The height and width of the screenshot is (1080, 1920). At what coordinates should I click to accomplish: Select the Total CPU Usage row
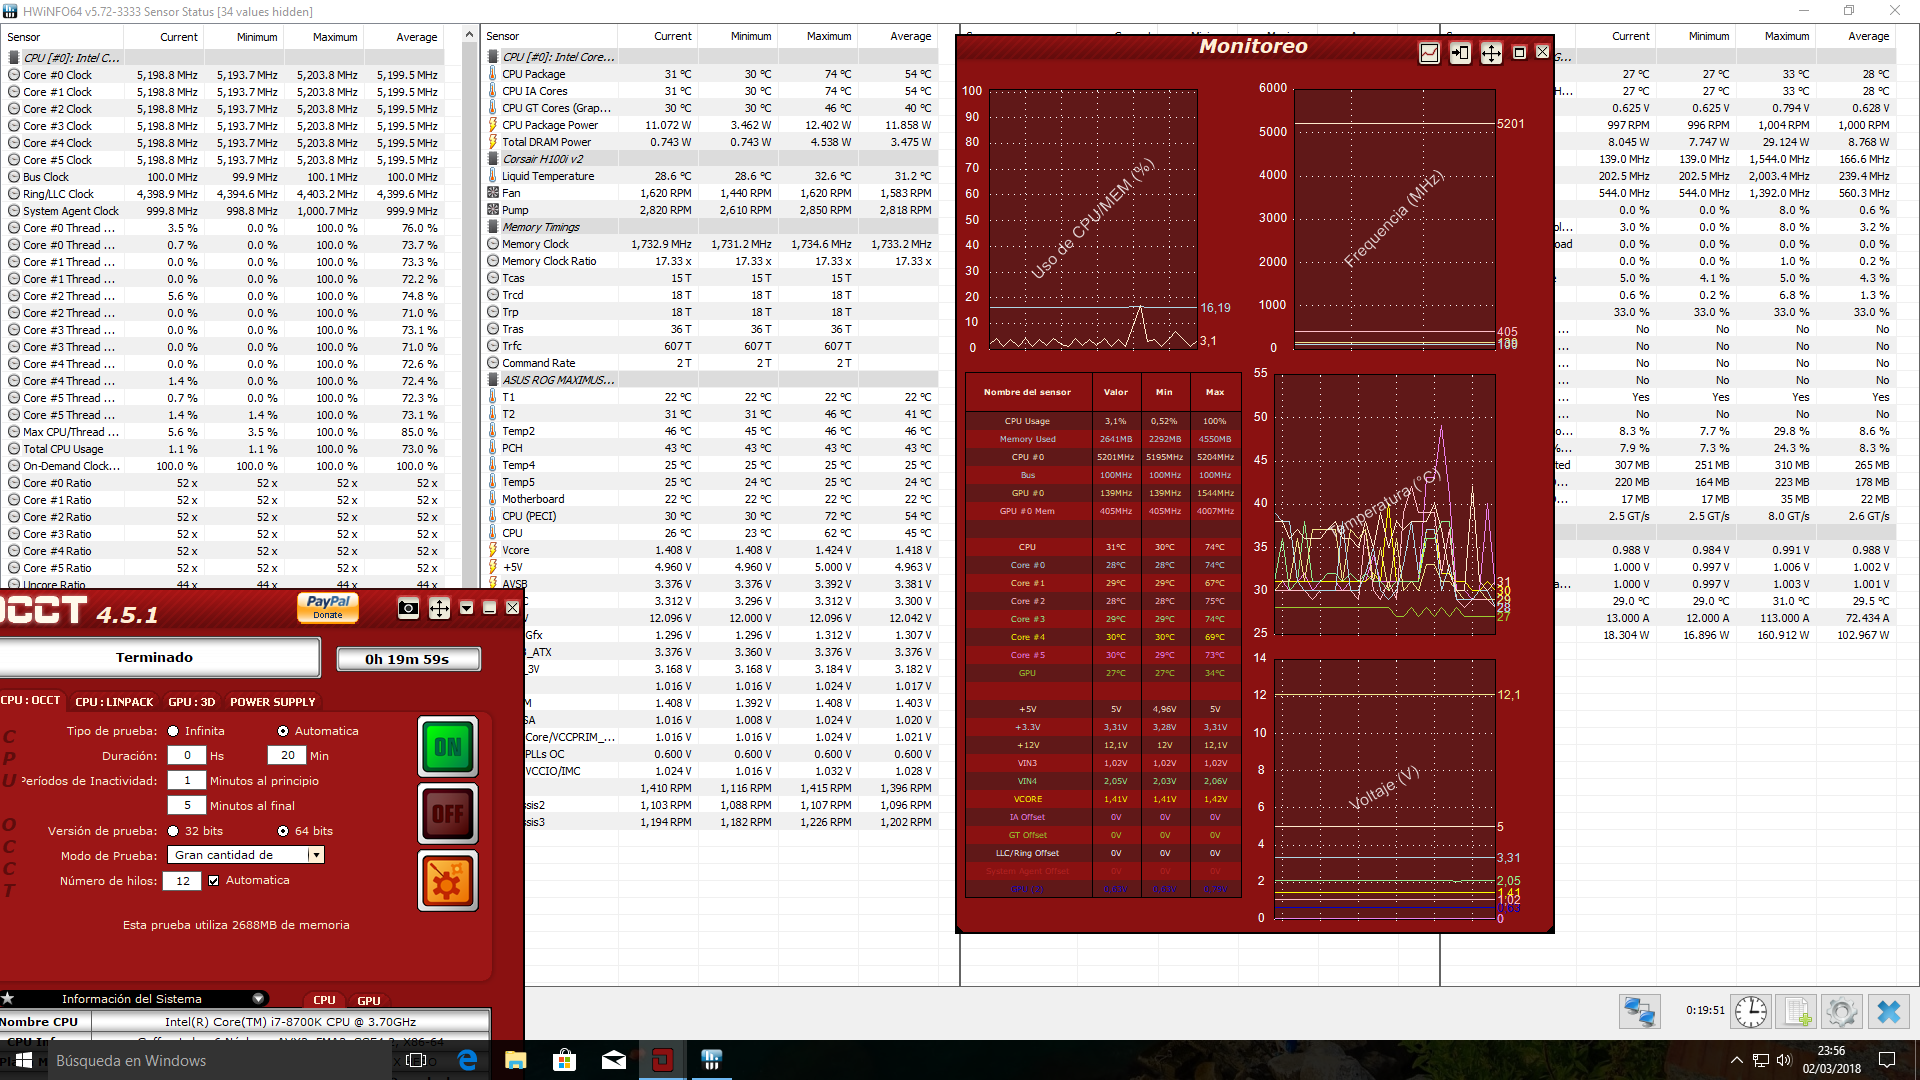point(225,449)
